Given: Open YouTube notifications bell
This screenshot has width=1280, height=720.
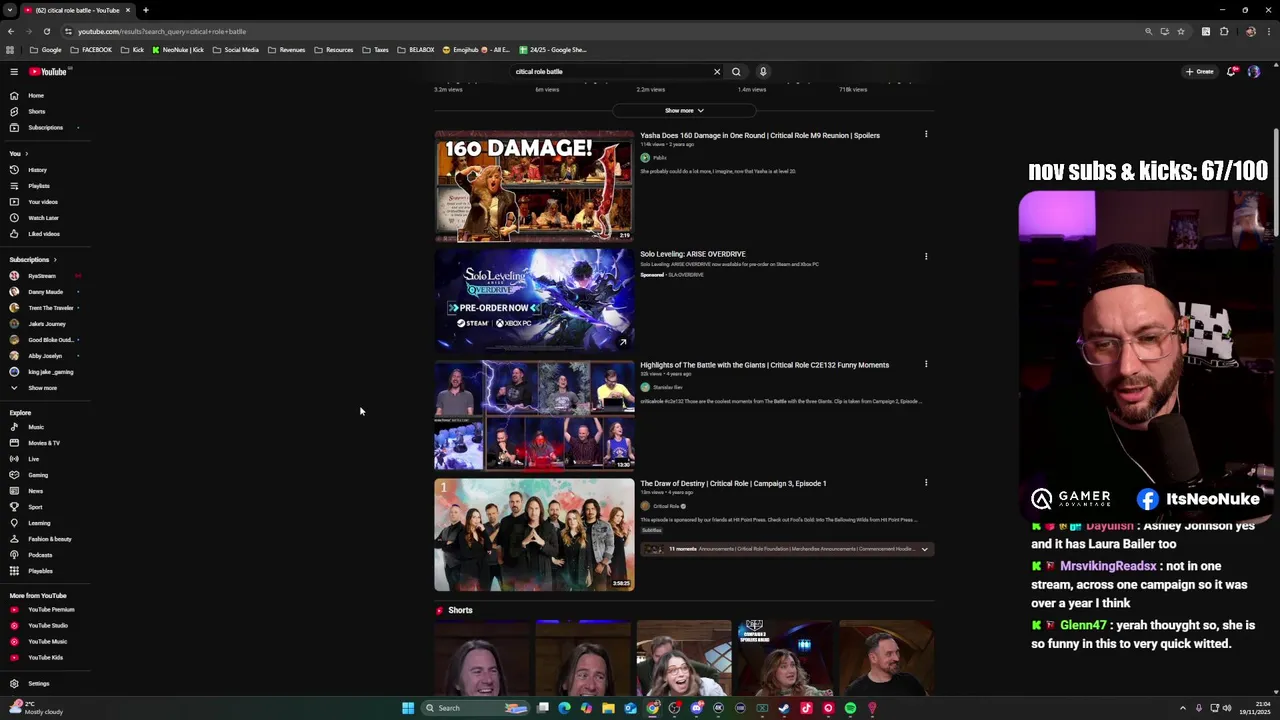Looking at the screenshot, I should (x=1232, y=72).
